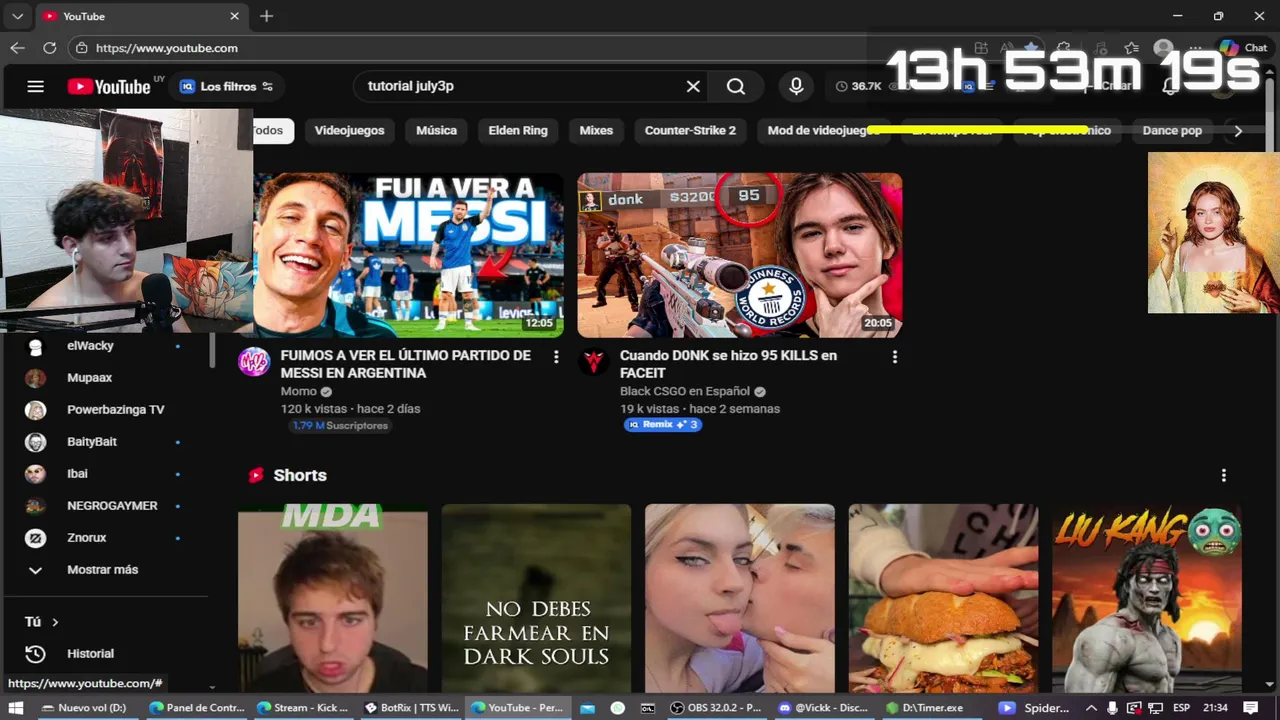The height and width of the screenshot is (720, 1280).
Task: Expand the Tú section chevron
Action: [55, 622]
